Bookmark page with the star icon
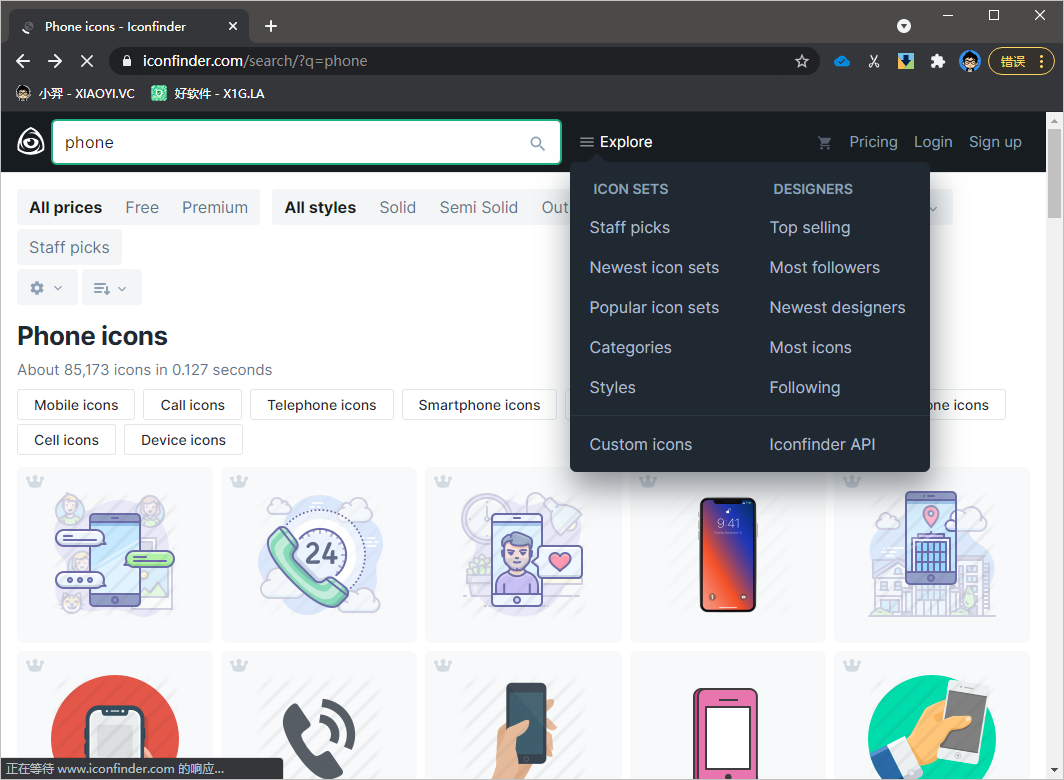This screenshot has height=780, width=1064. (x=802, y=61)
